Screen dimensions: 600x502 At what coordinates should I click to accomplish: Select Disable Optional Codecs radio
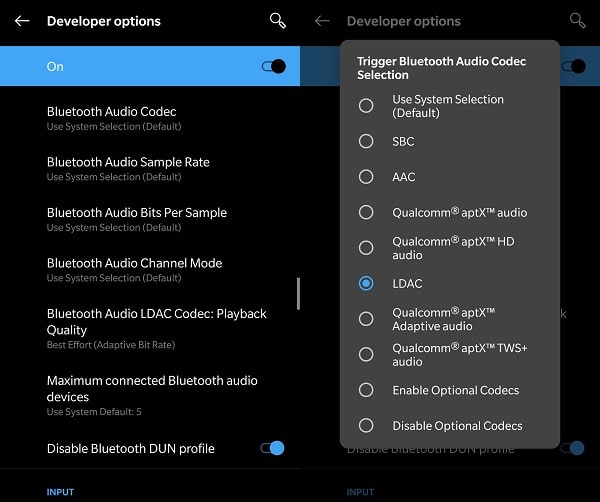point(366,425)
